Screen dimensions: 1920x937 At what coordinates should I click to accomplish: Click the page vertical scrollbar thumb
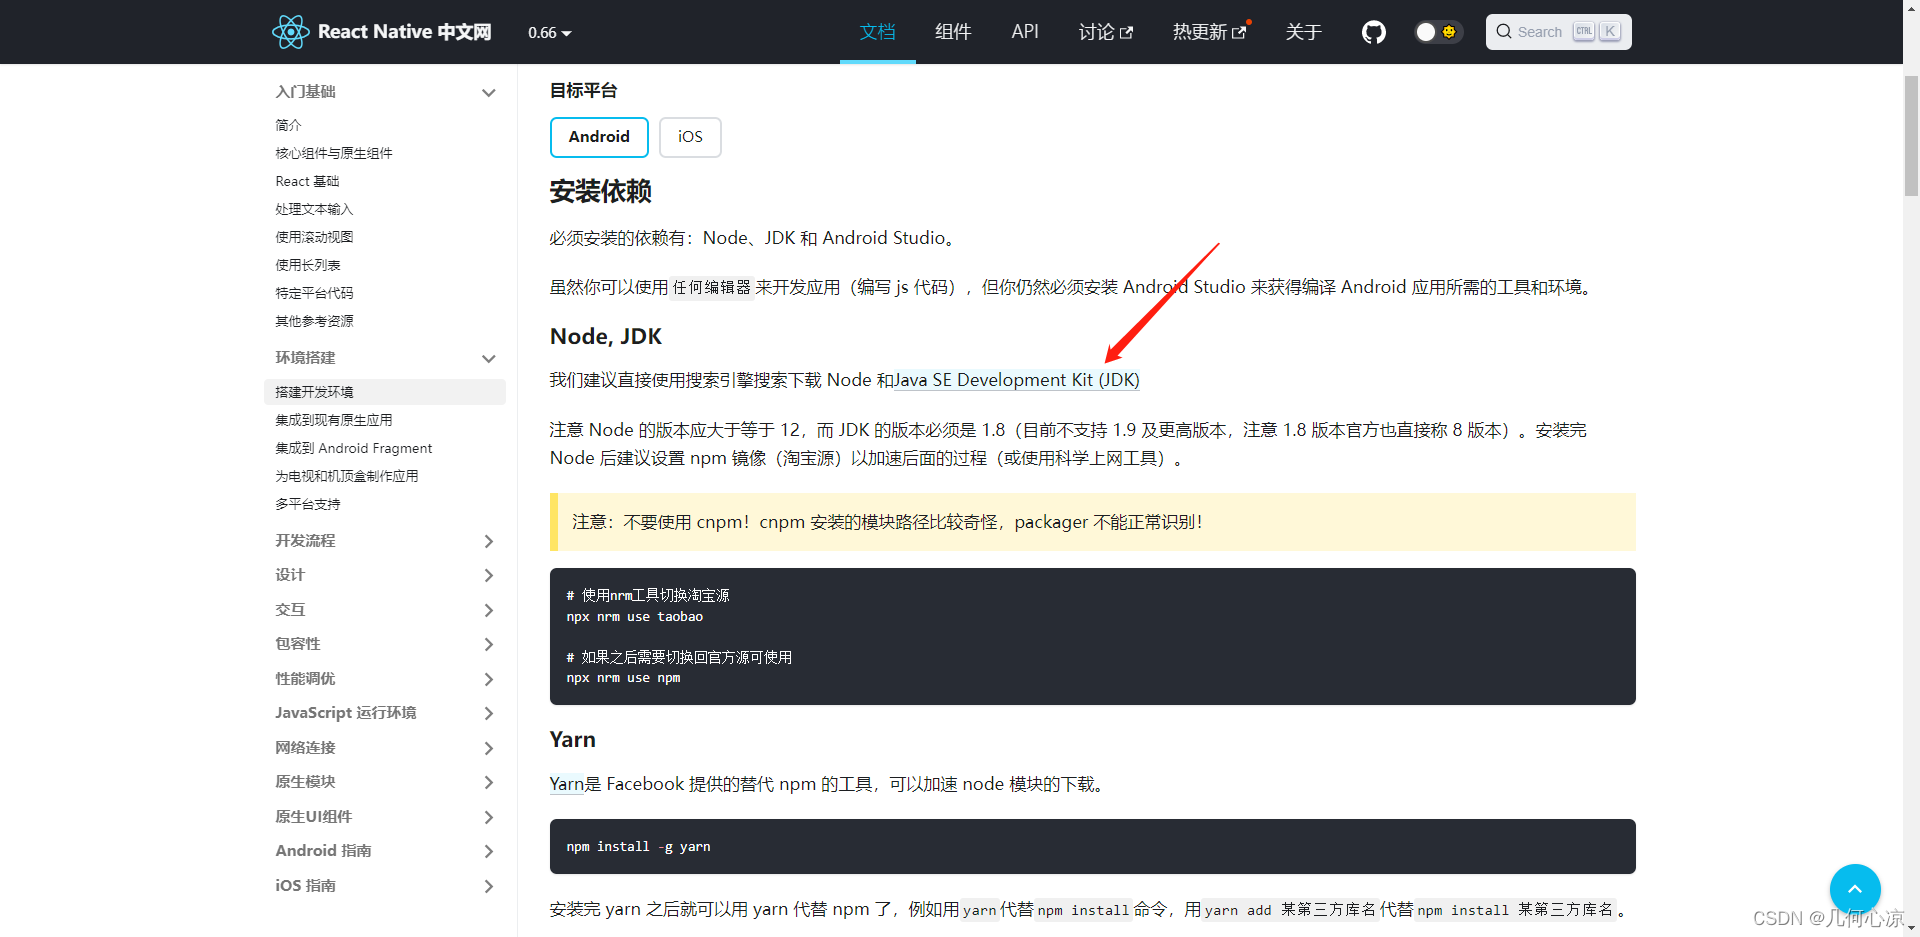tap(1911, 135)
